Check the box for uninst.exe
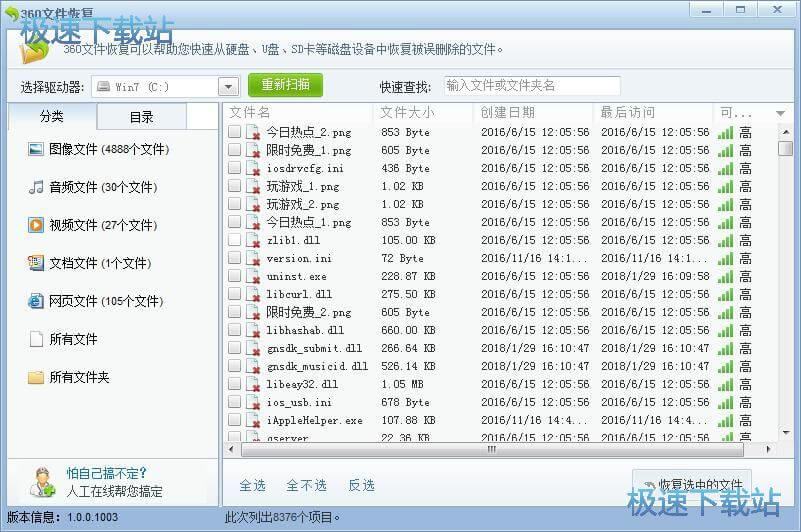The height and width of the screenshot is (532, 801). click(234, 276)
